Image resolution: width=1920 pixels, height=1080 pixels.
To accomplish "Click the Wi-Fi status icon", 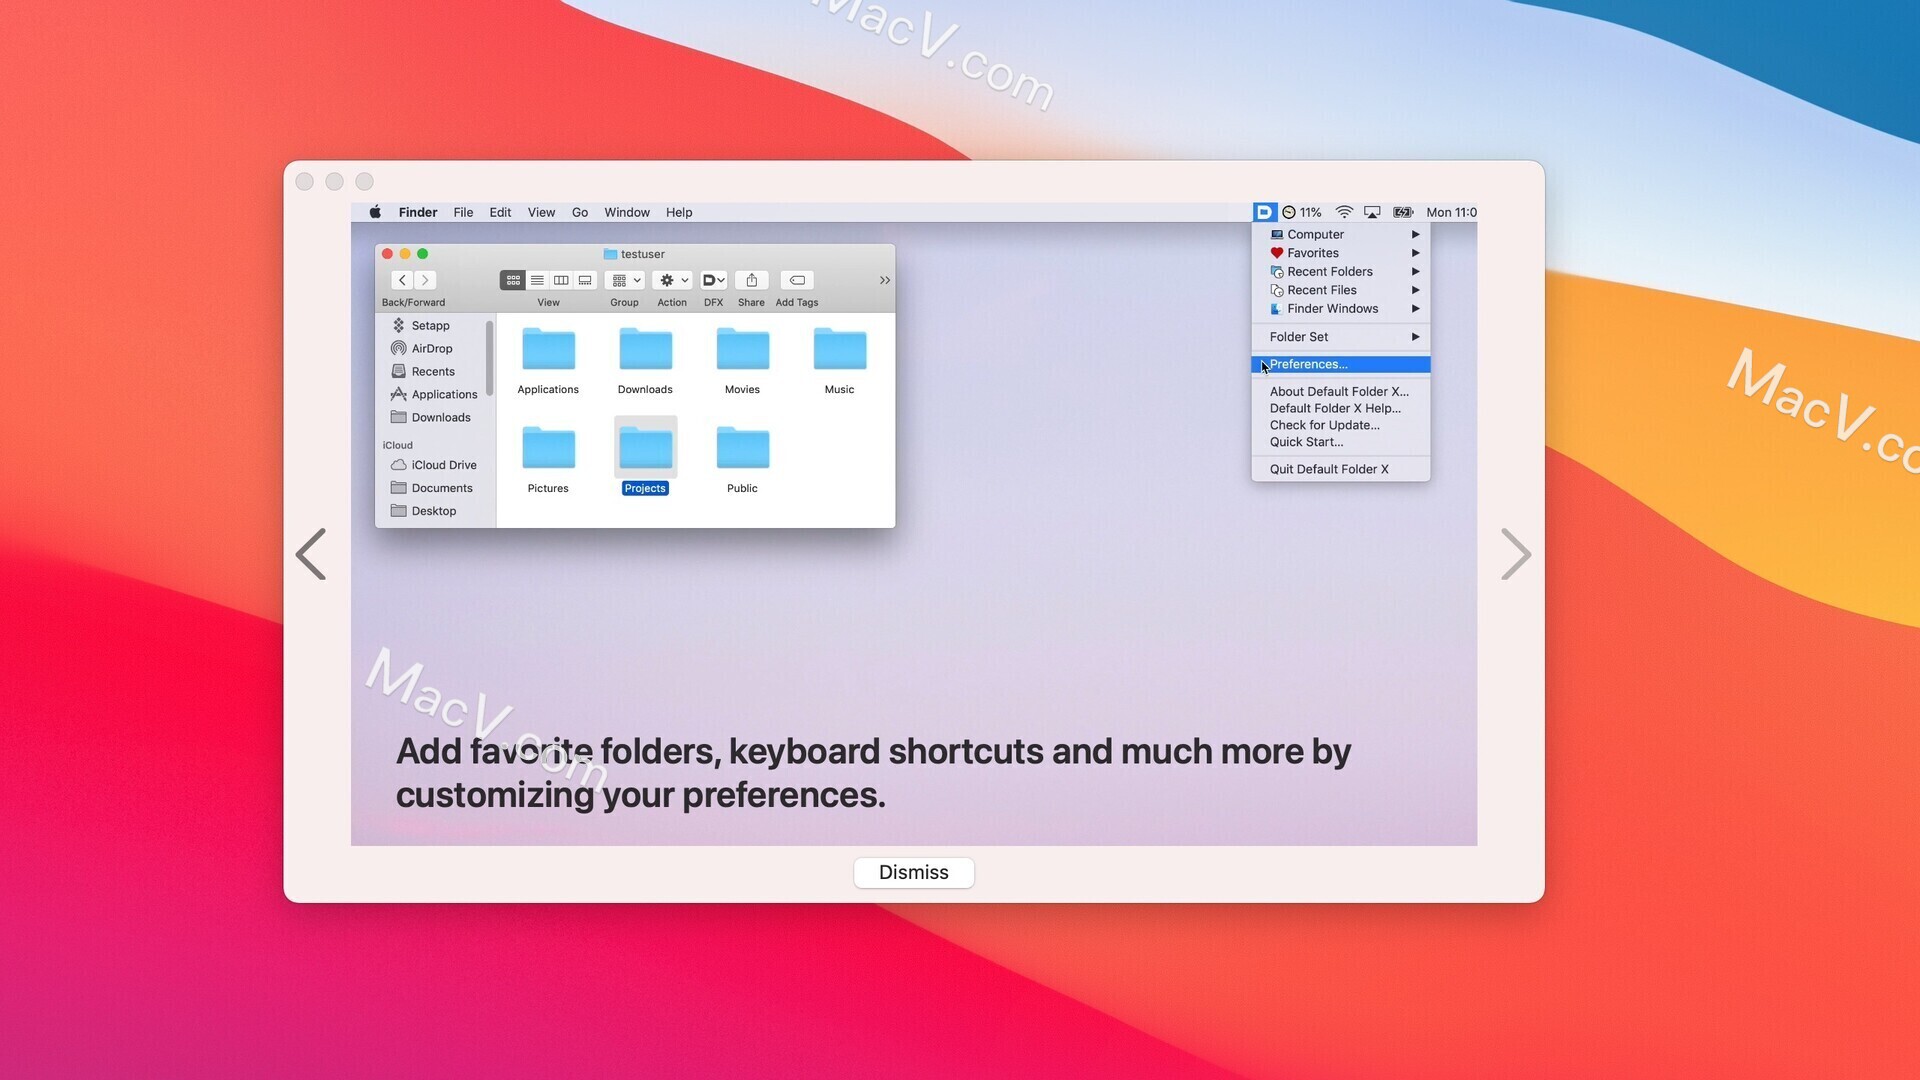I will click(x=1344, y=212).
